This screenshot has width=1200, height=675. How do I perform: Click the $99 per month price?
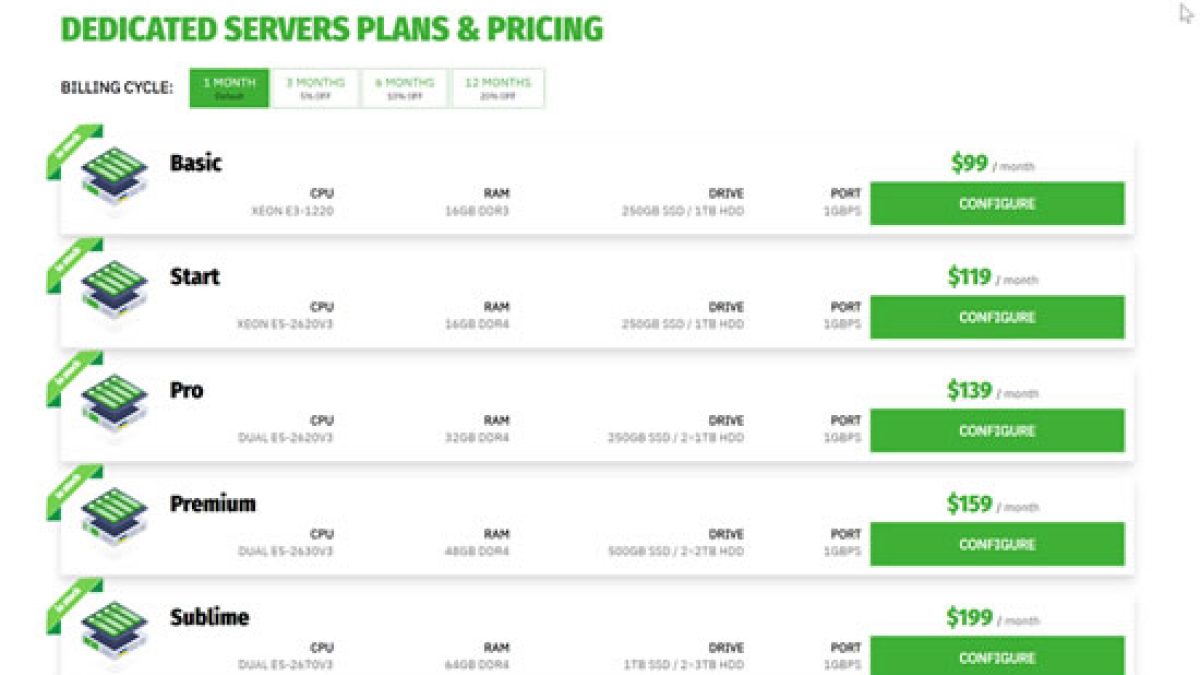pyautogui.click(x=993, y=164)
